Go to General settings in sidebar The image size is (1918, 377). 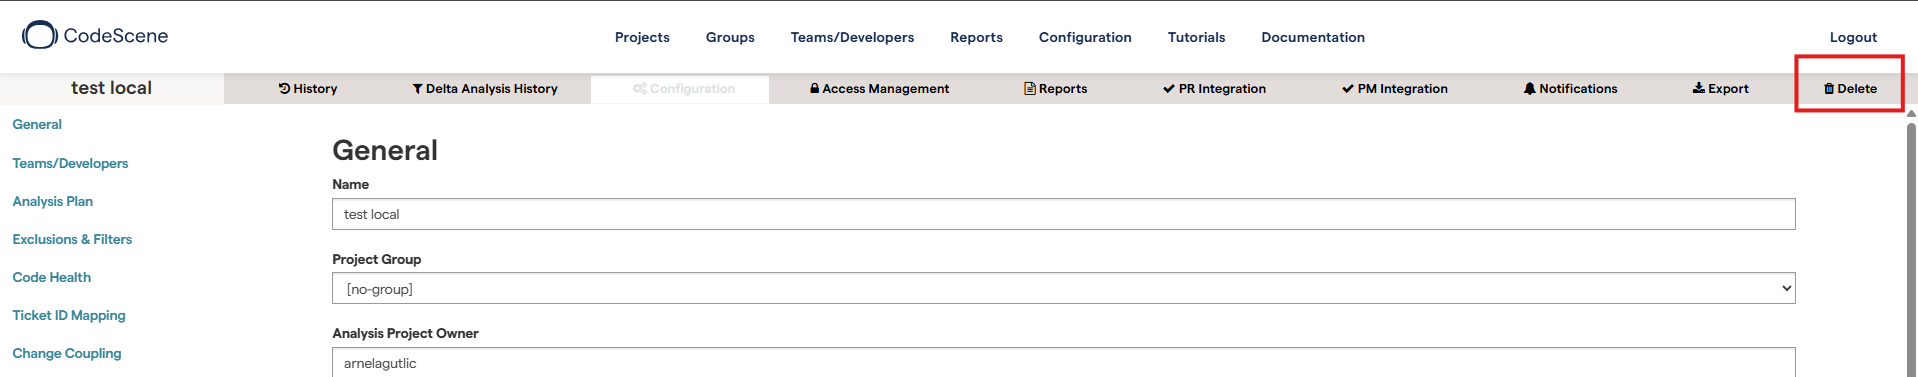pyautogui.click(x=37, y=125)
